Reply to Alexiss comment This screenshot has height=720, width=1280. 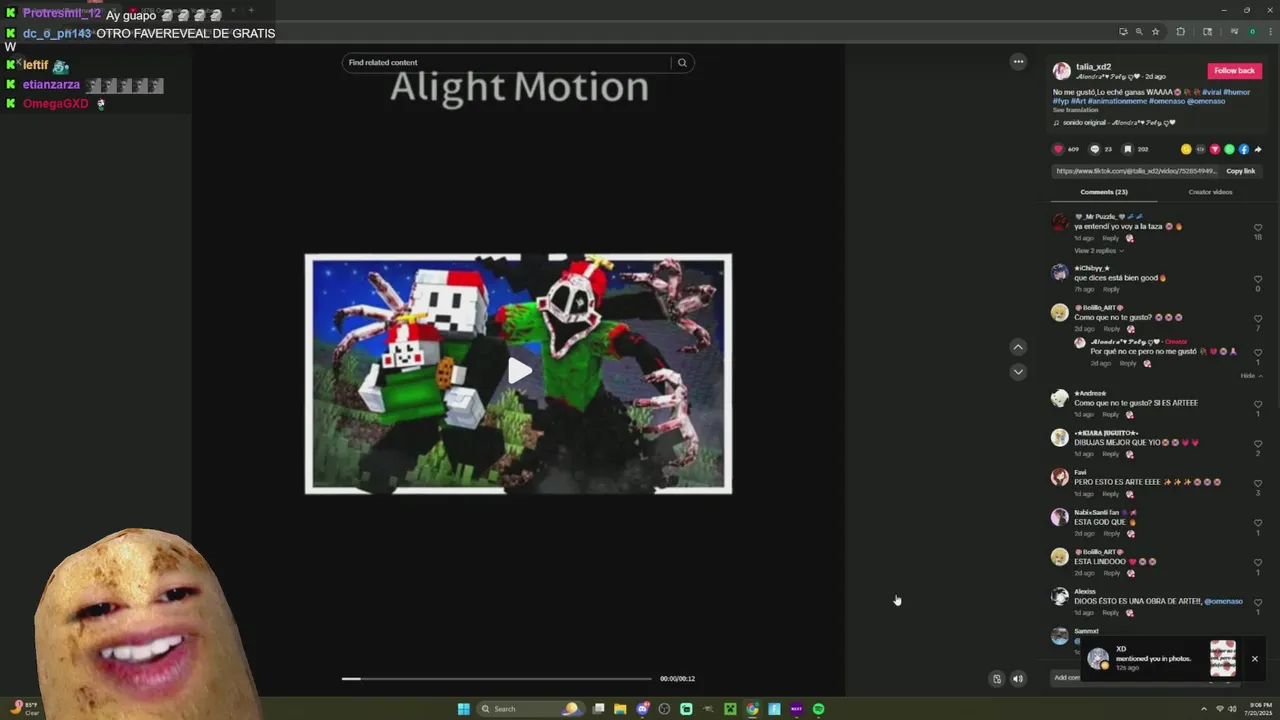click(x=1111, y=613)
